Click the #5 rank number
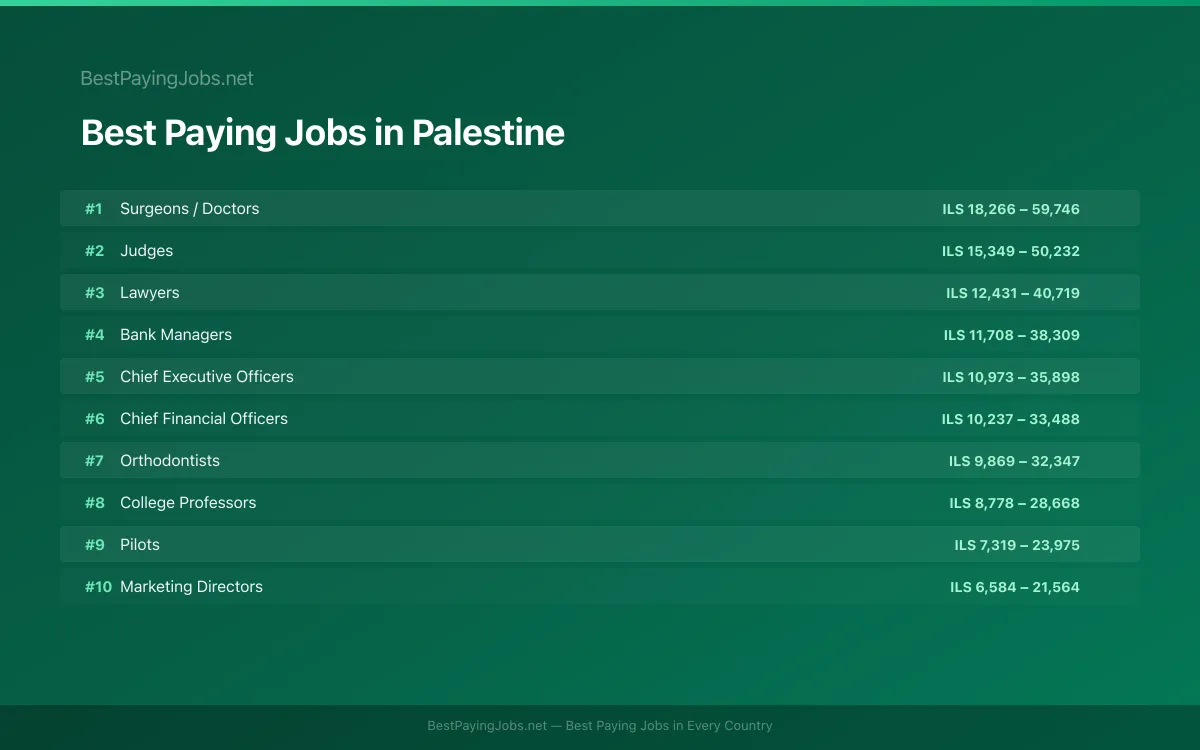The width and height of the screenshot is (1200, 750). tap(94, 377)
